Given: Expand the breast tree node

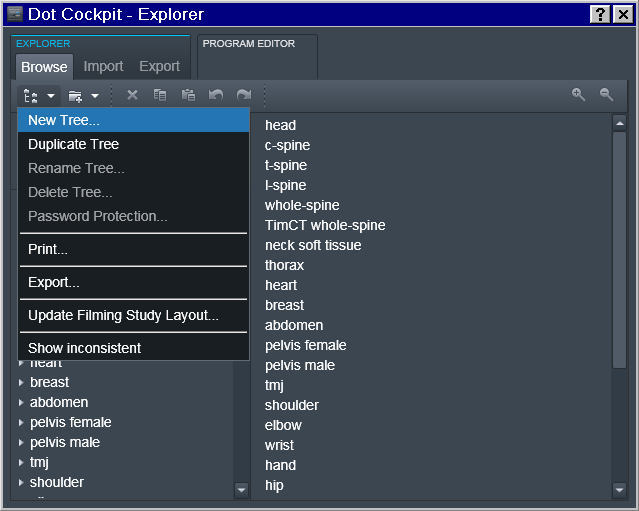Looking at the screenshot, I should 21,383.
